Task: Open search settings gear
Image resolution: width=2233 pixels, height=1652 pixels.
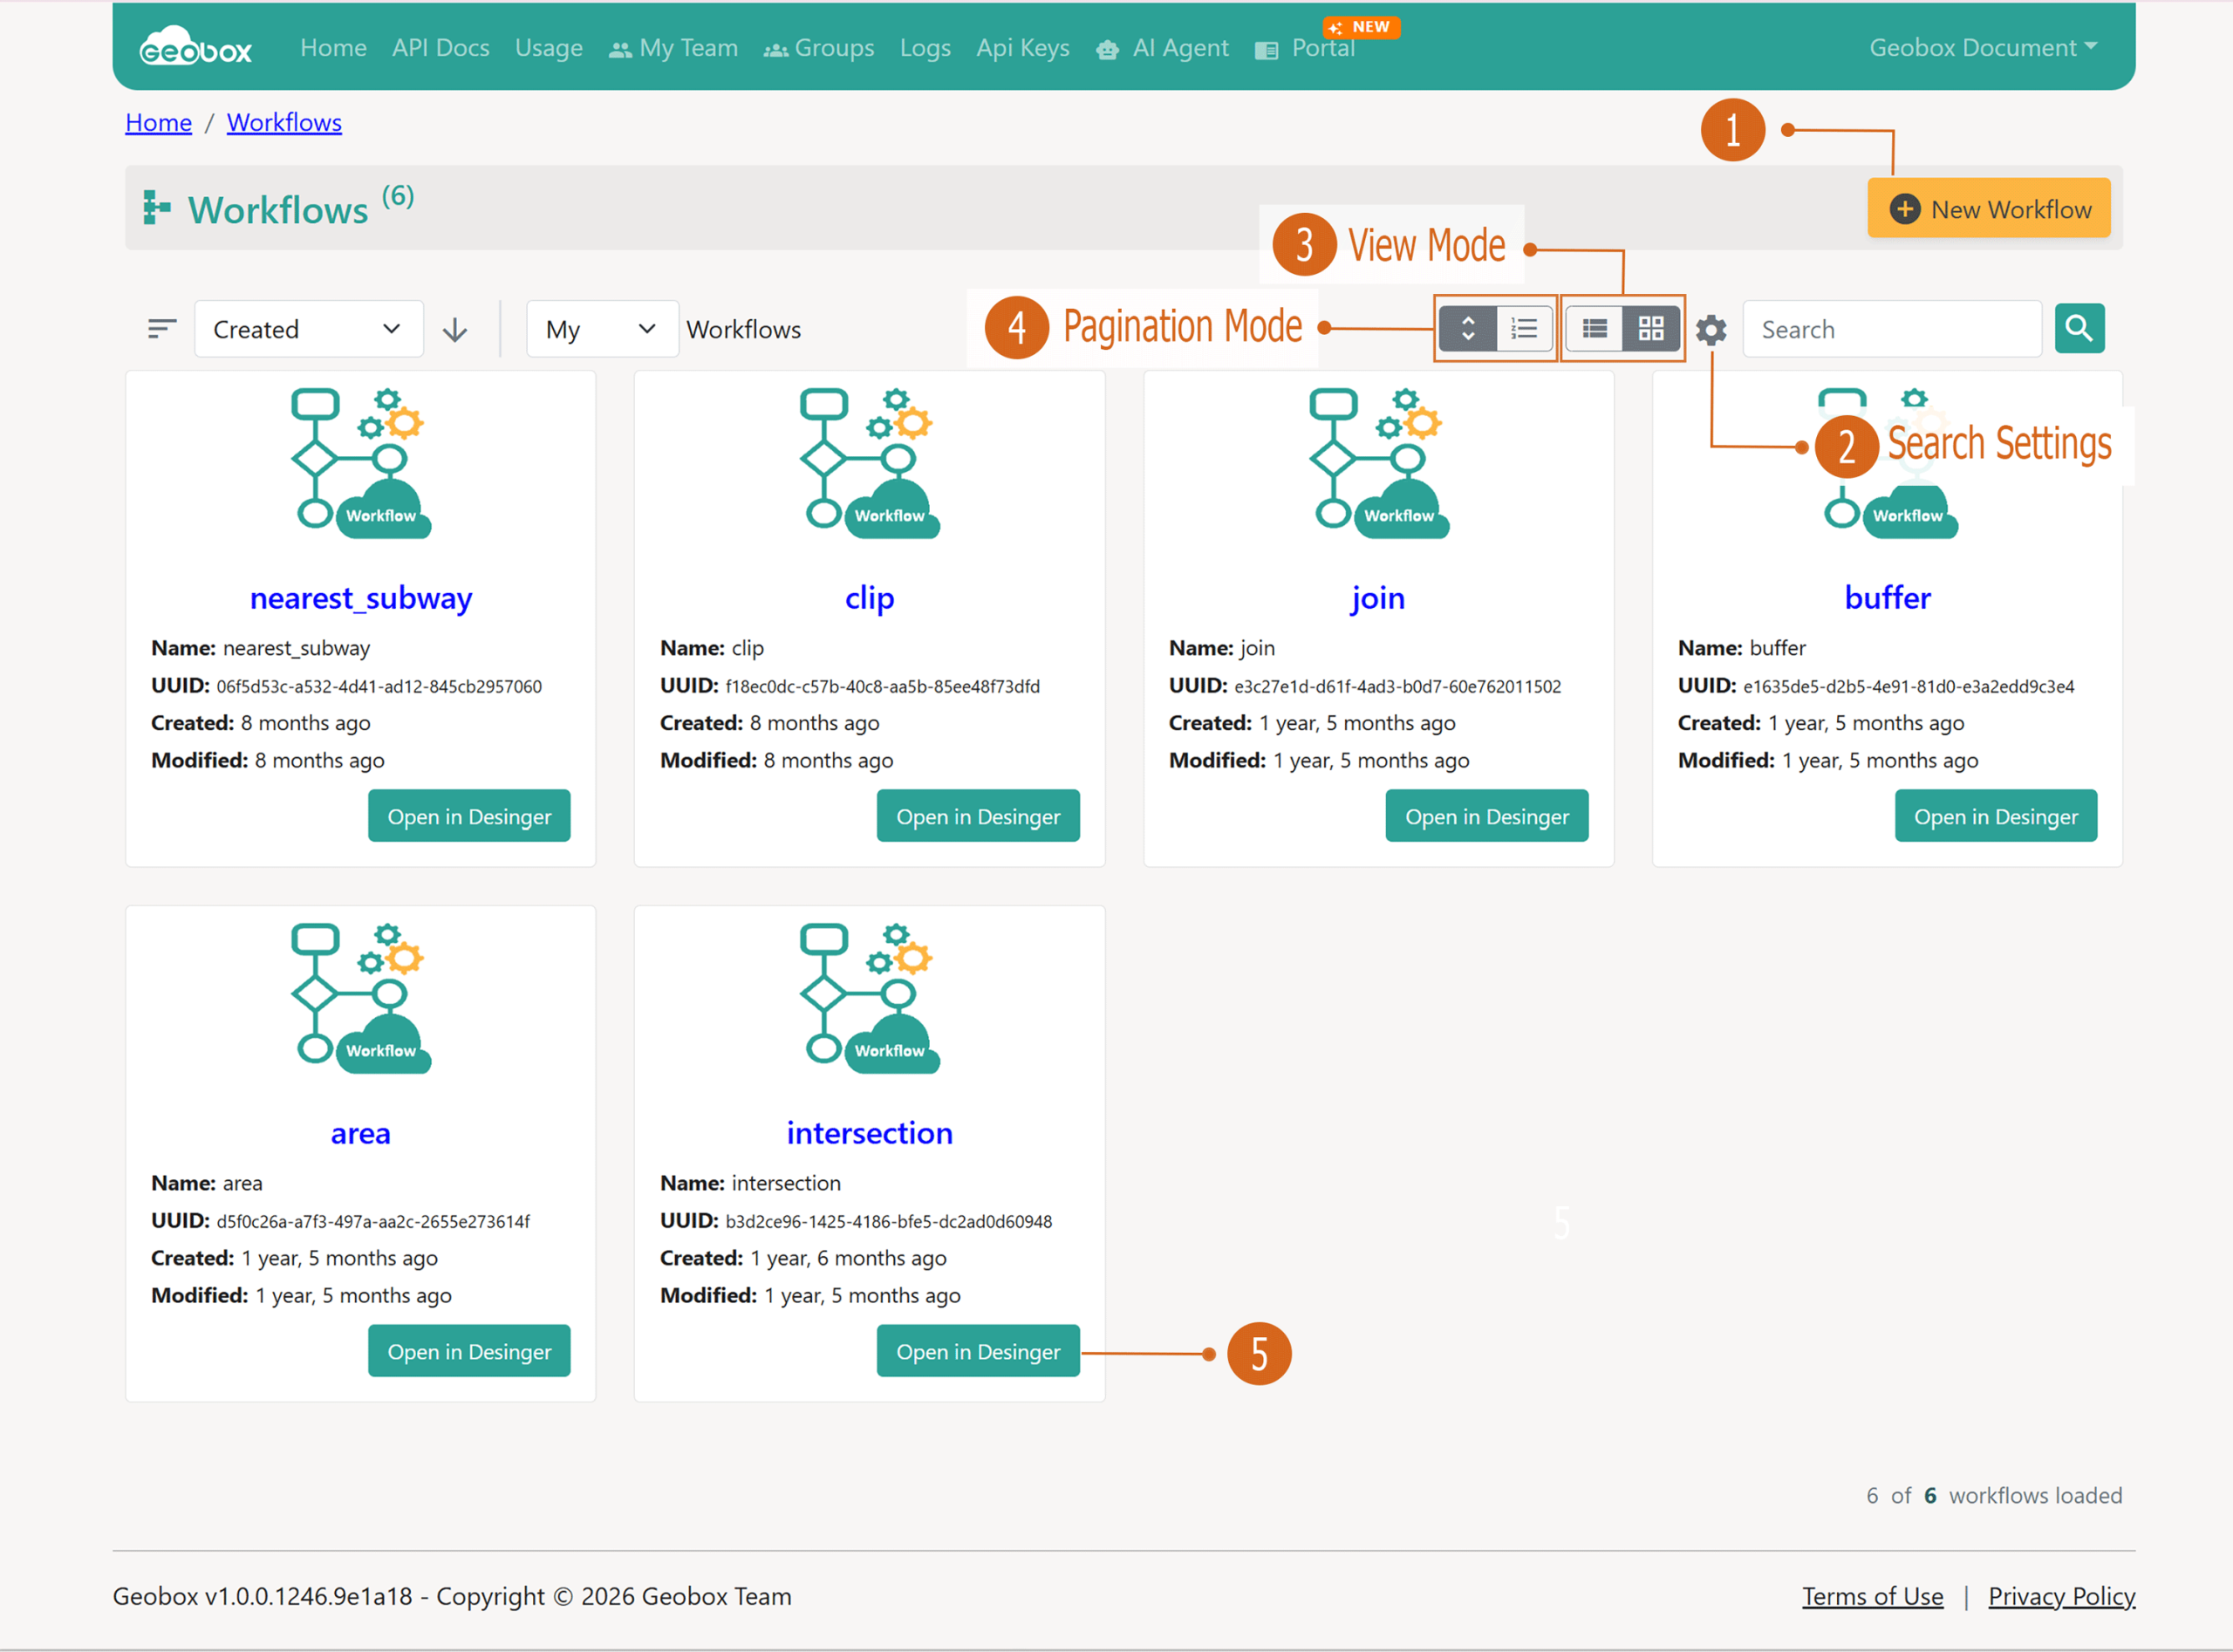Action: 1711,329
